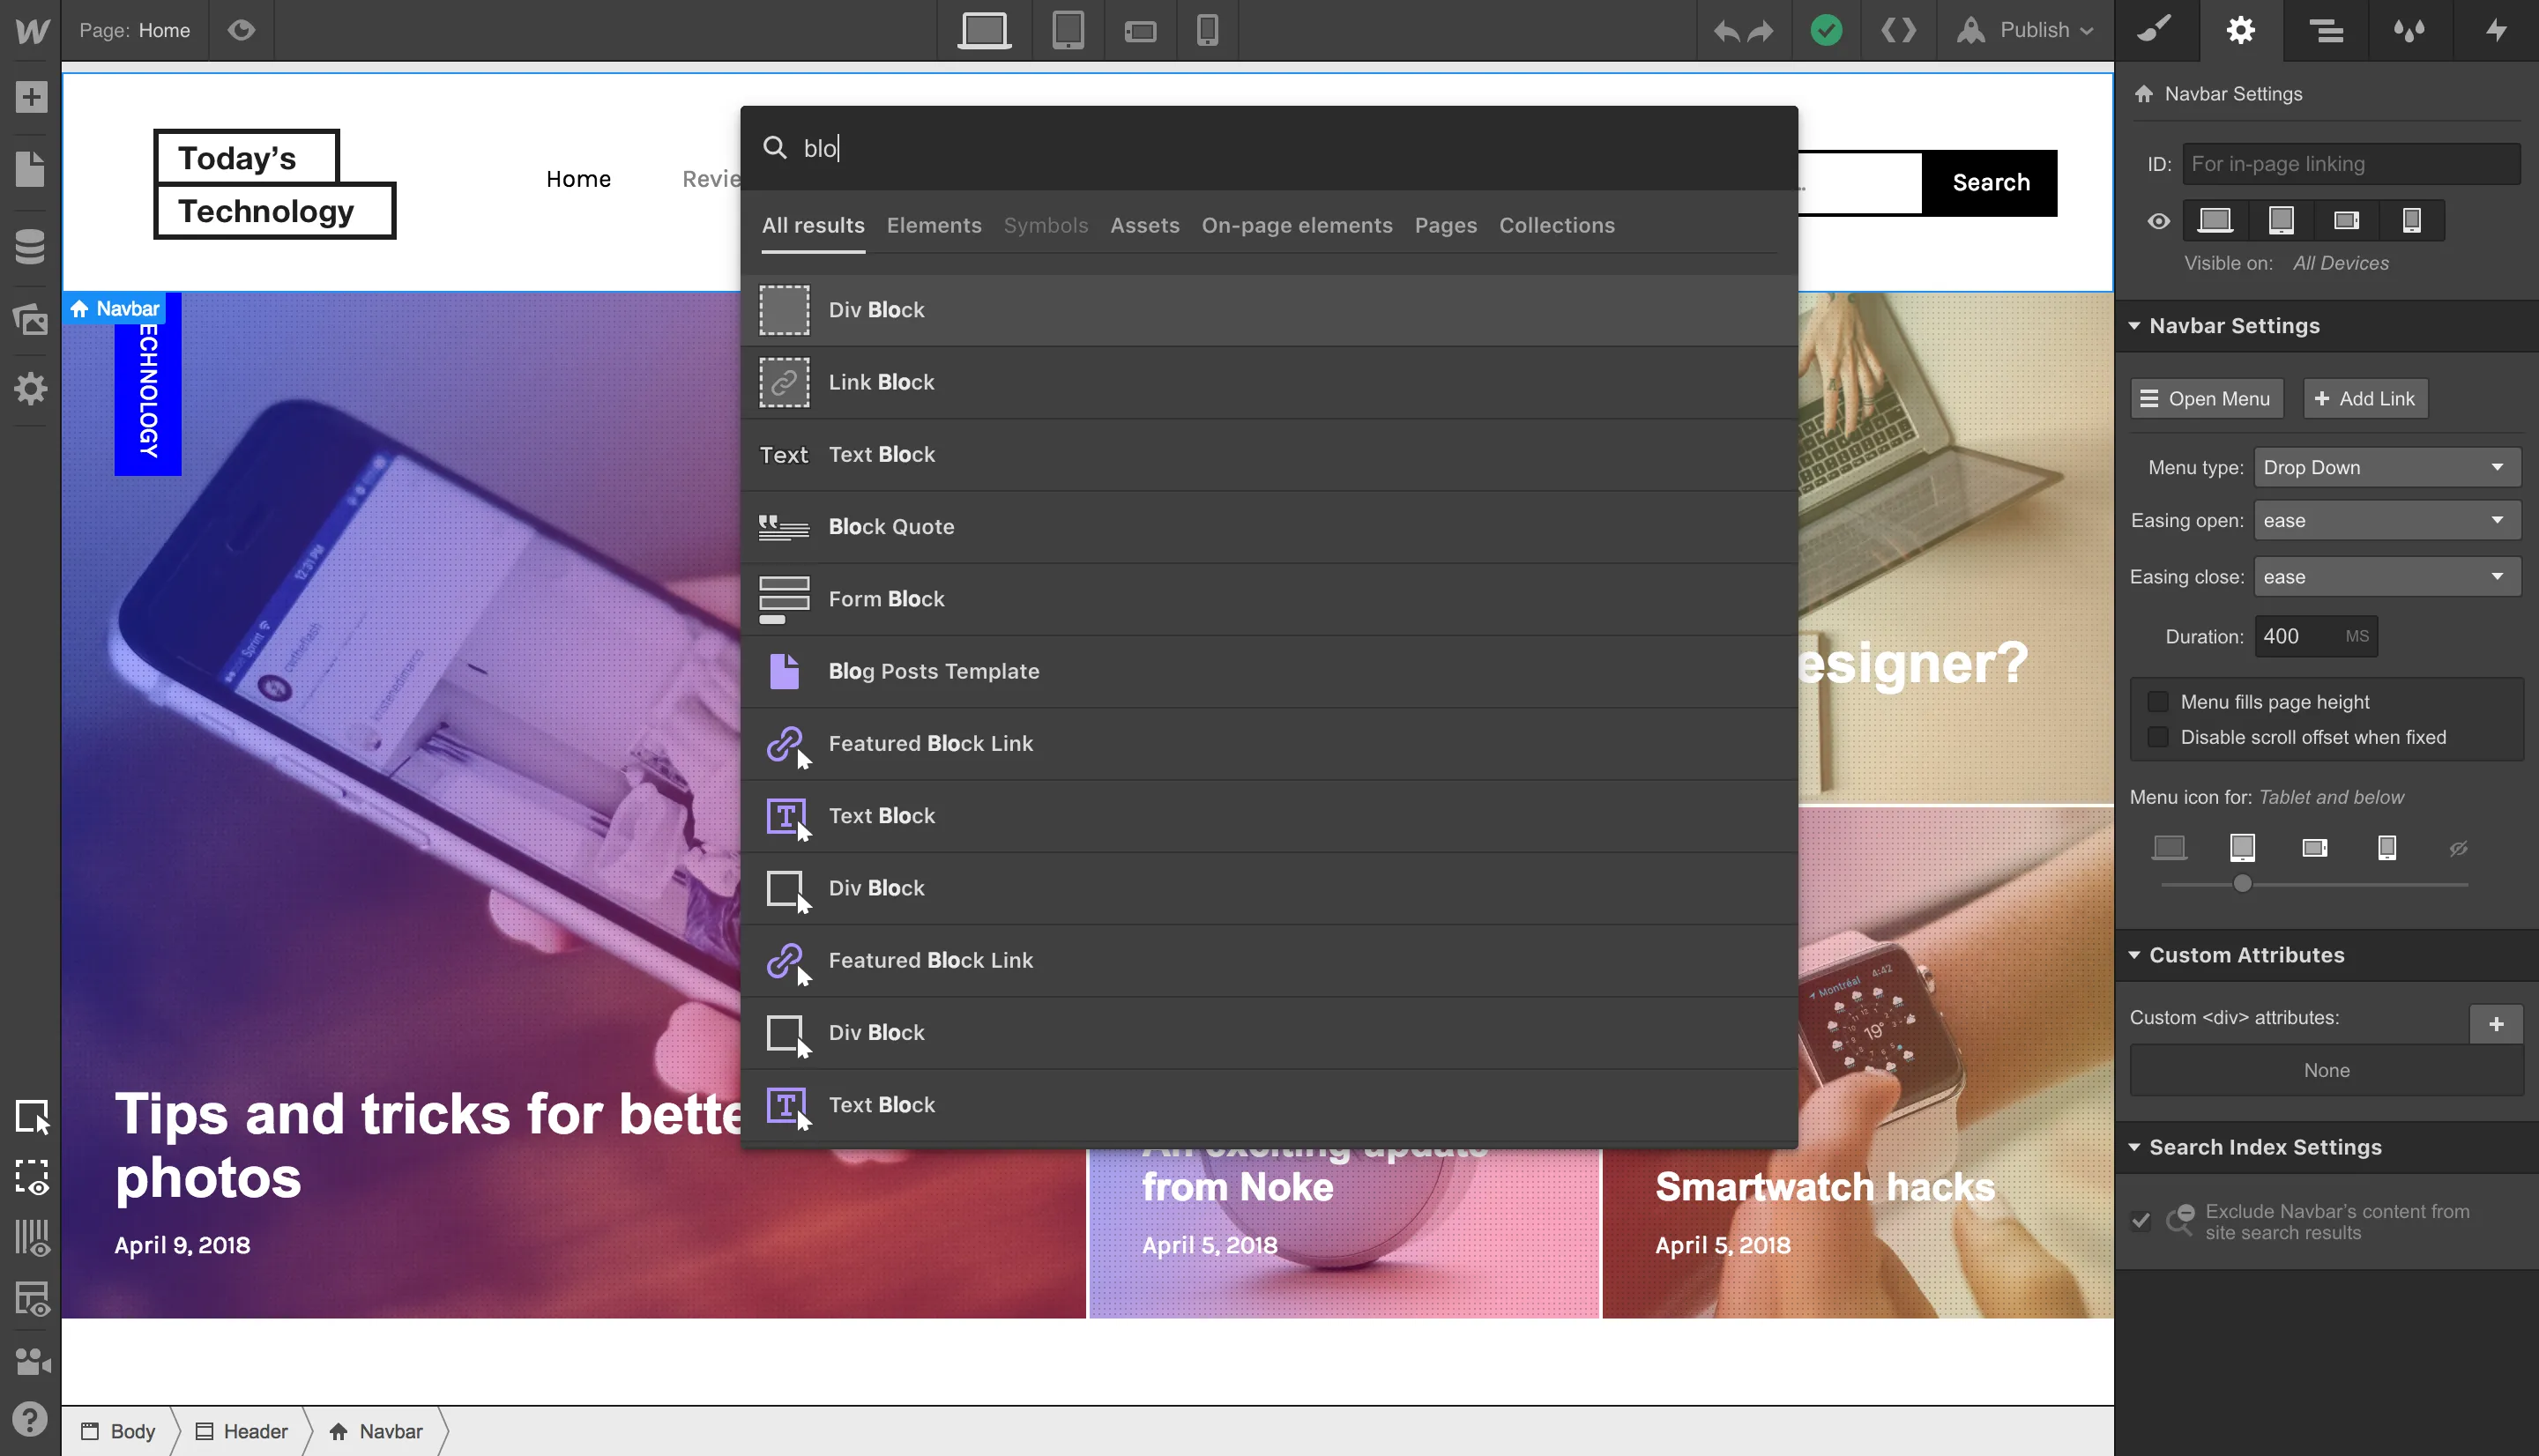This screenshot has height=1456, width=2539.
Task: Open the Pages panel icon
Action: pos(31,169)
